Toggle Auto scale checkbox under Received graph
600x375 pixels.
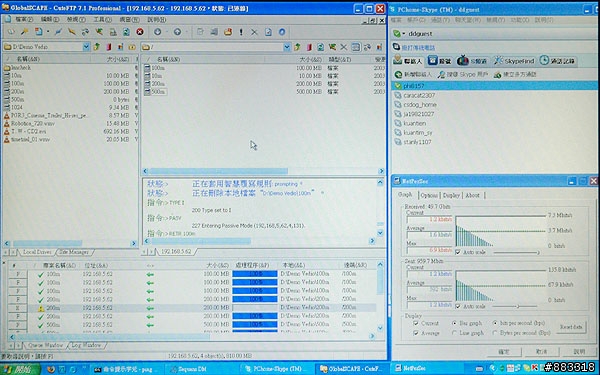click(458, 252)
